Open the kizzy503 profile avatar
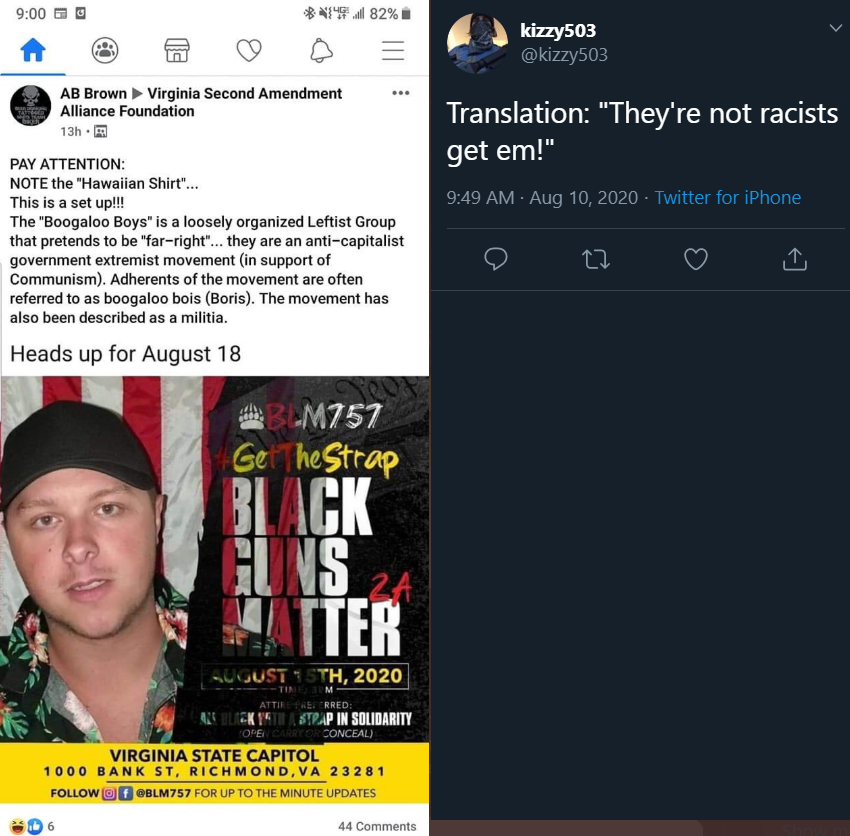Image resolution: width=850 pixels, height=836 pixels. click(x=477, y=43)
